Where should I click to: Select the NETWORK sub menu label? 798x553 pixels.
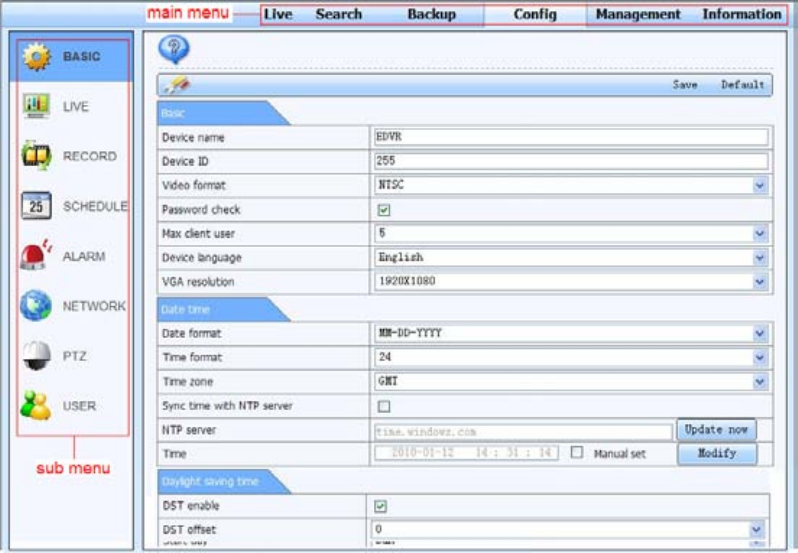[x=94, y=306]
